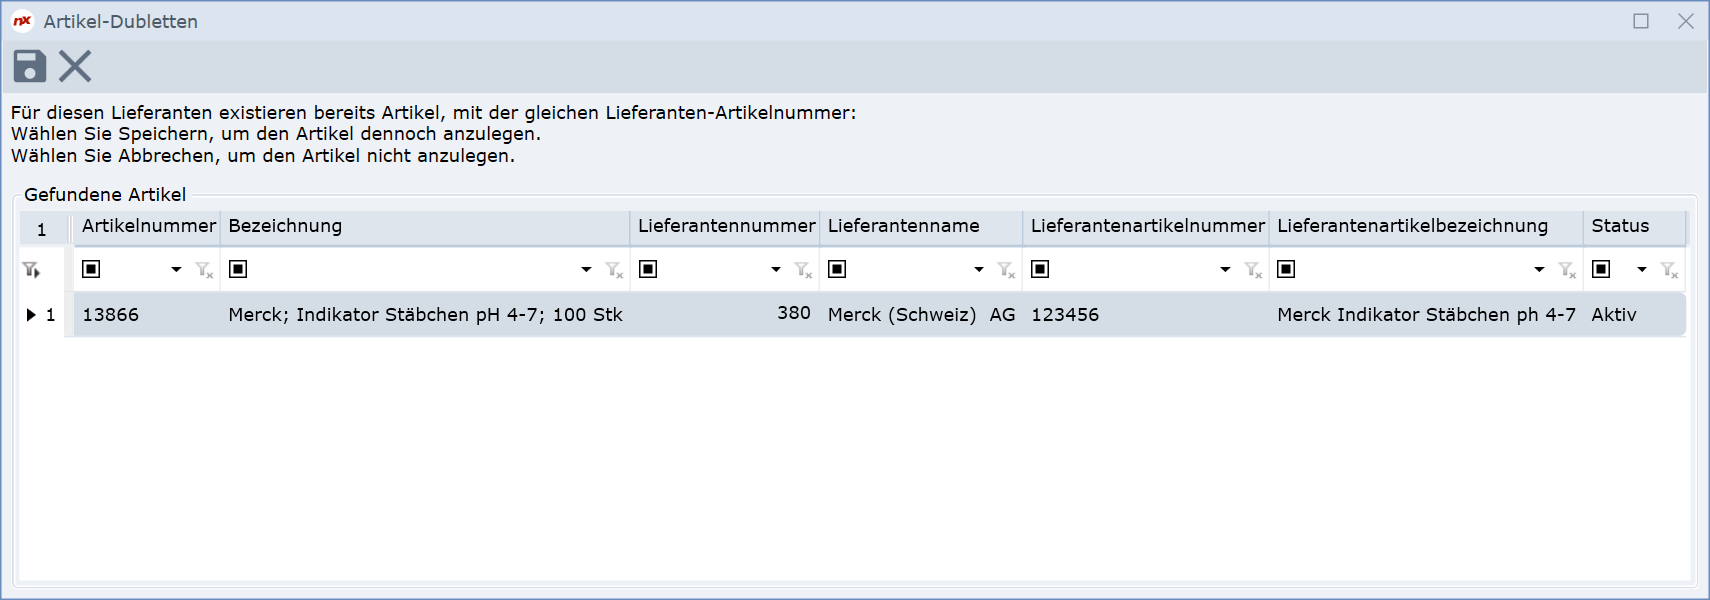The image size is (1710, 600).
Task: Toggle filter operator box in Artikelnummer column
Action: click(x=91, y=269)
